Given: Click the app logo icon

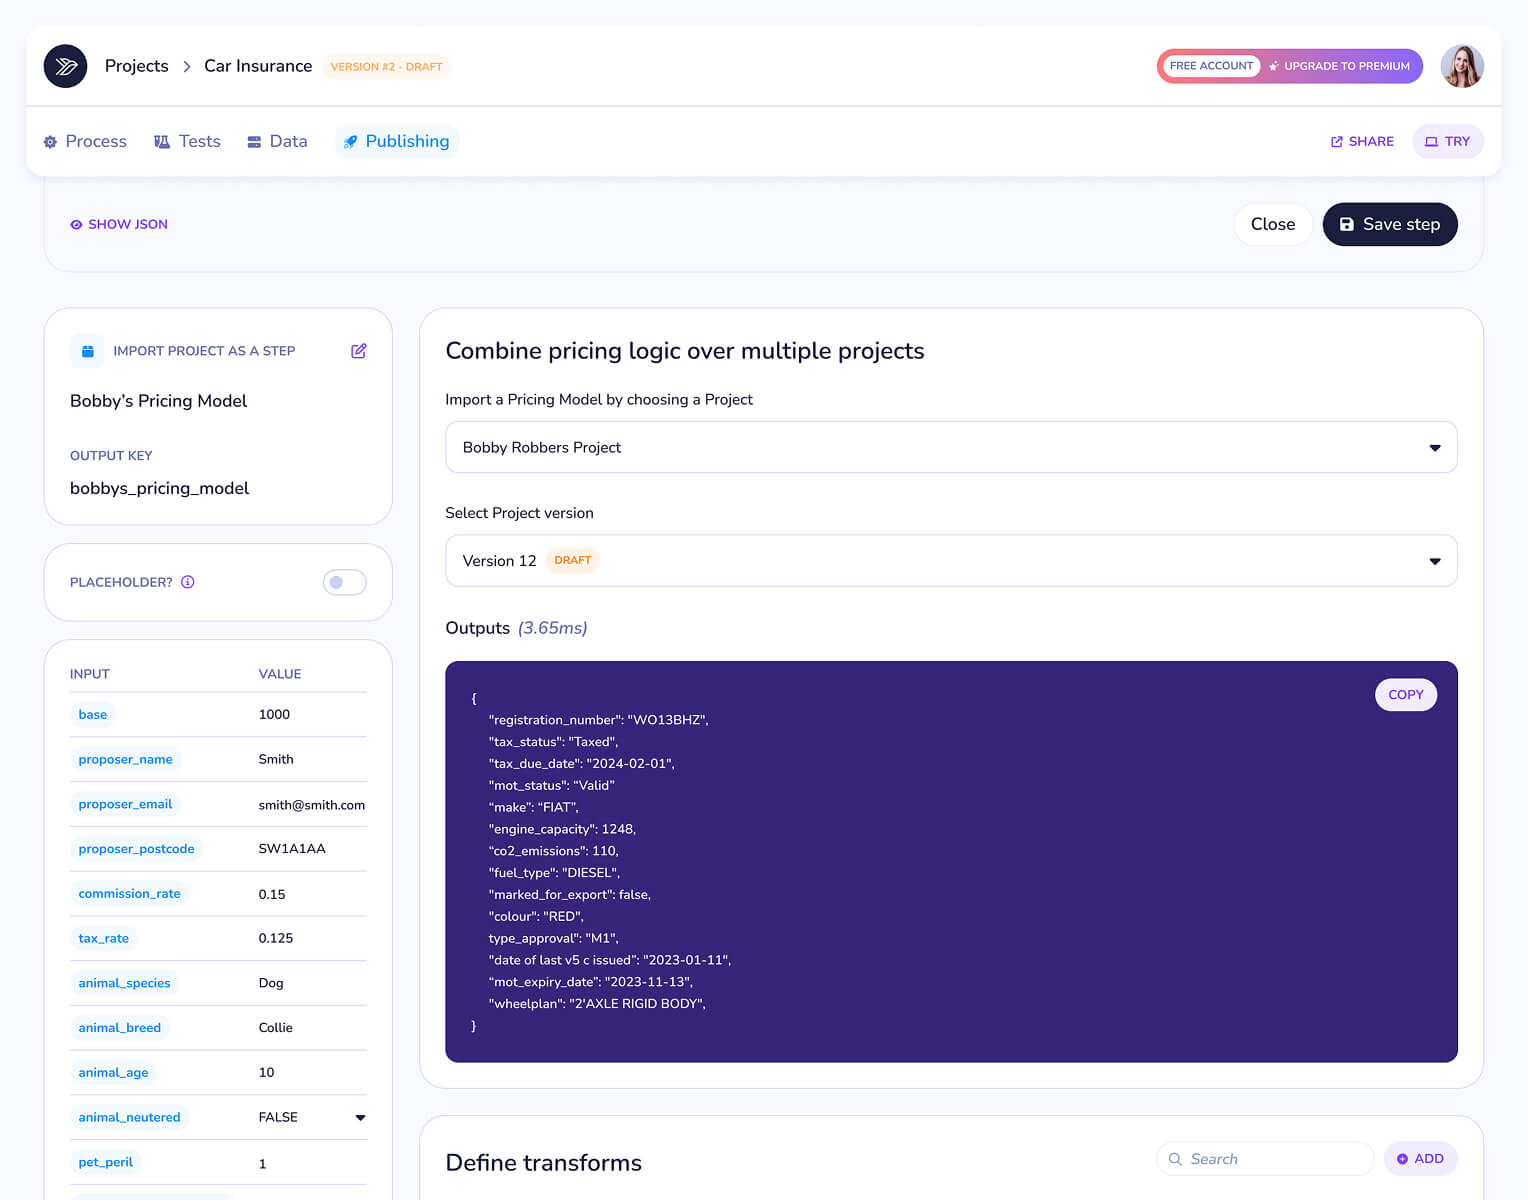Looking at the screenshot, I should click(66, 66).
